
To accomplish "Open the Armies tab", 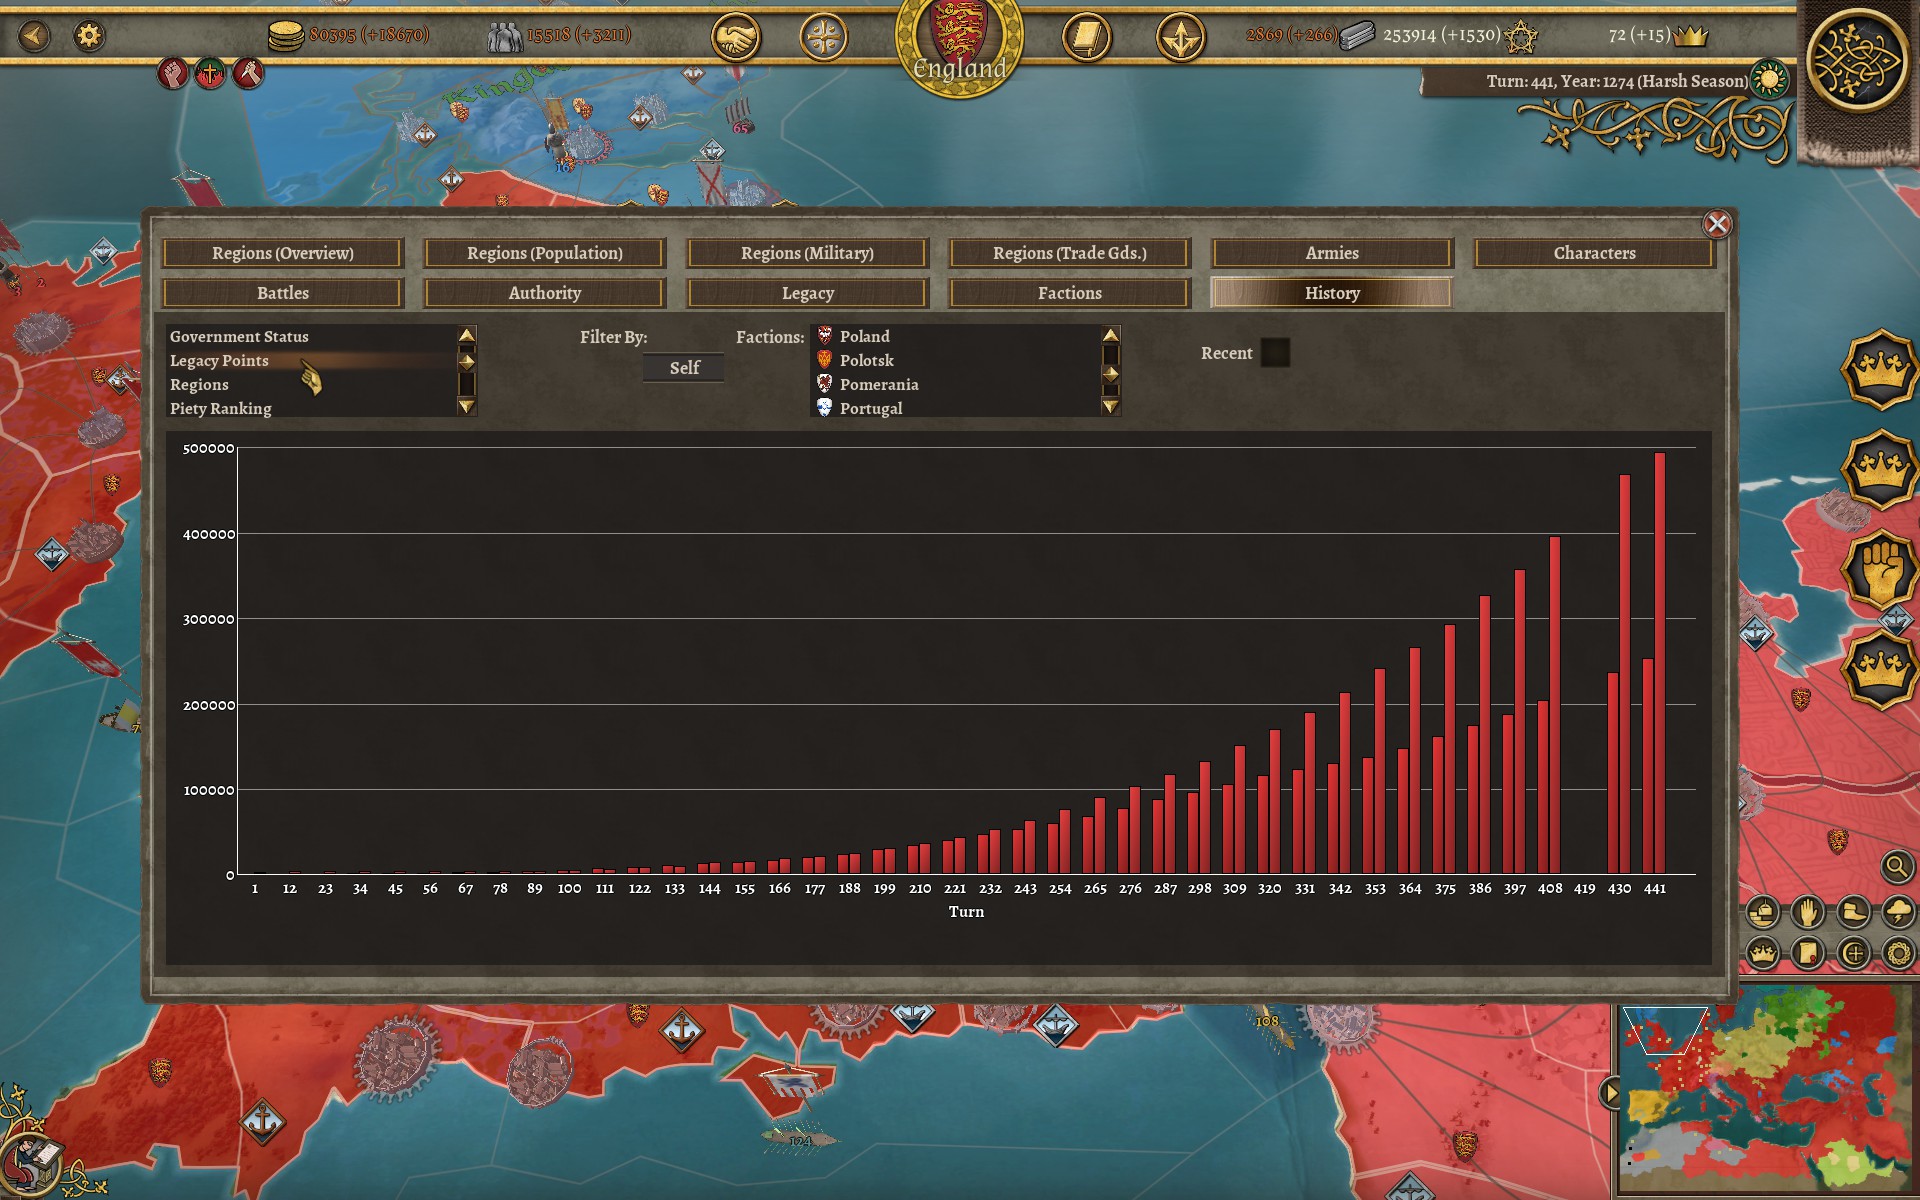I will 1332,253.
